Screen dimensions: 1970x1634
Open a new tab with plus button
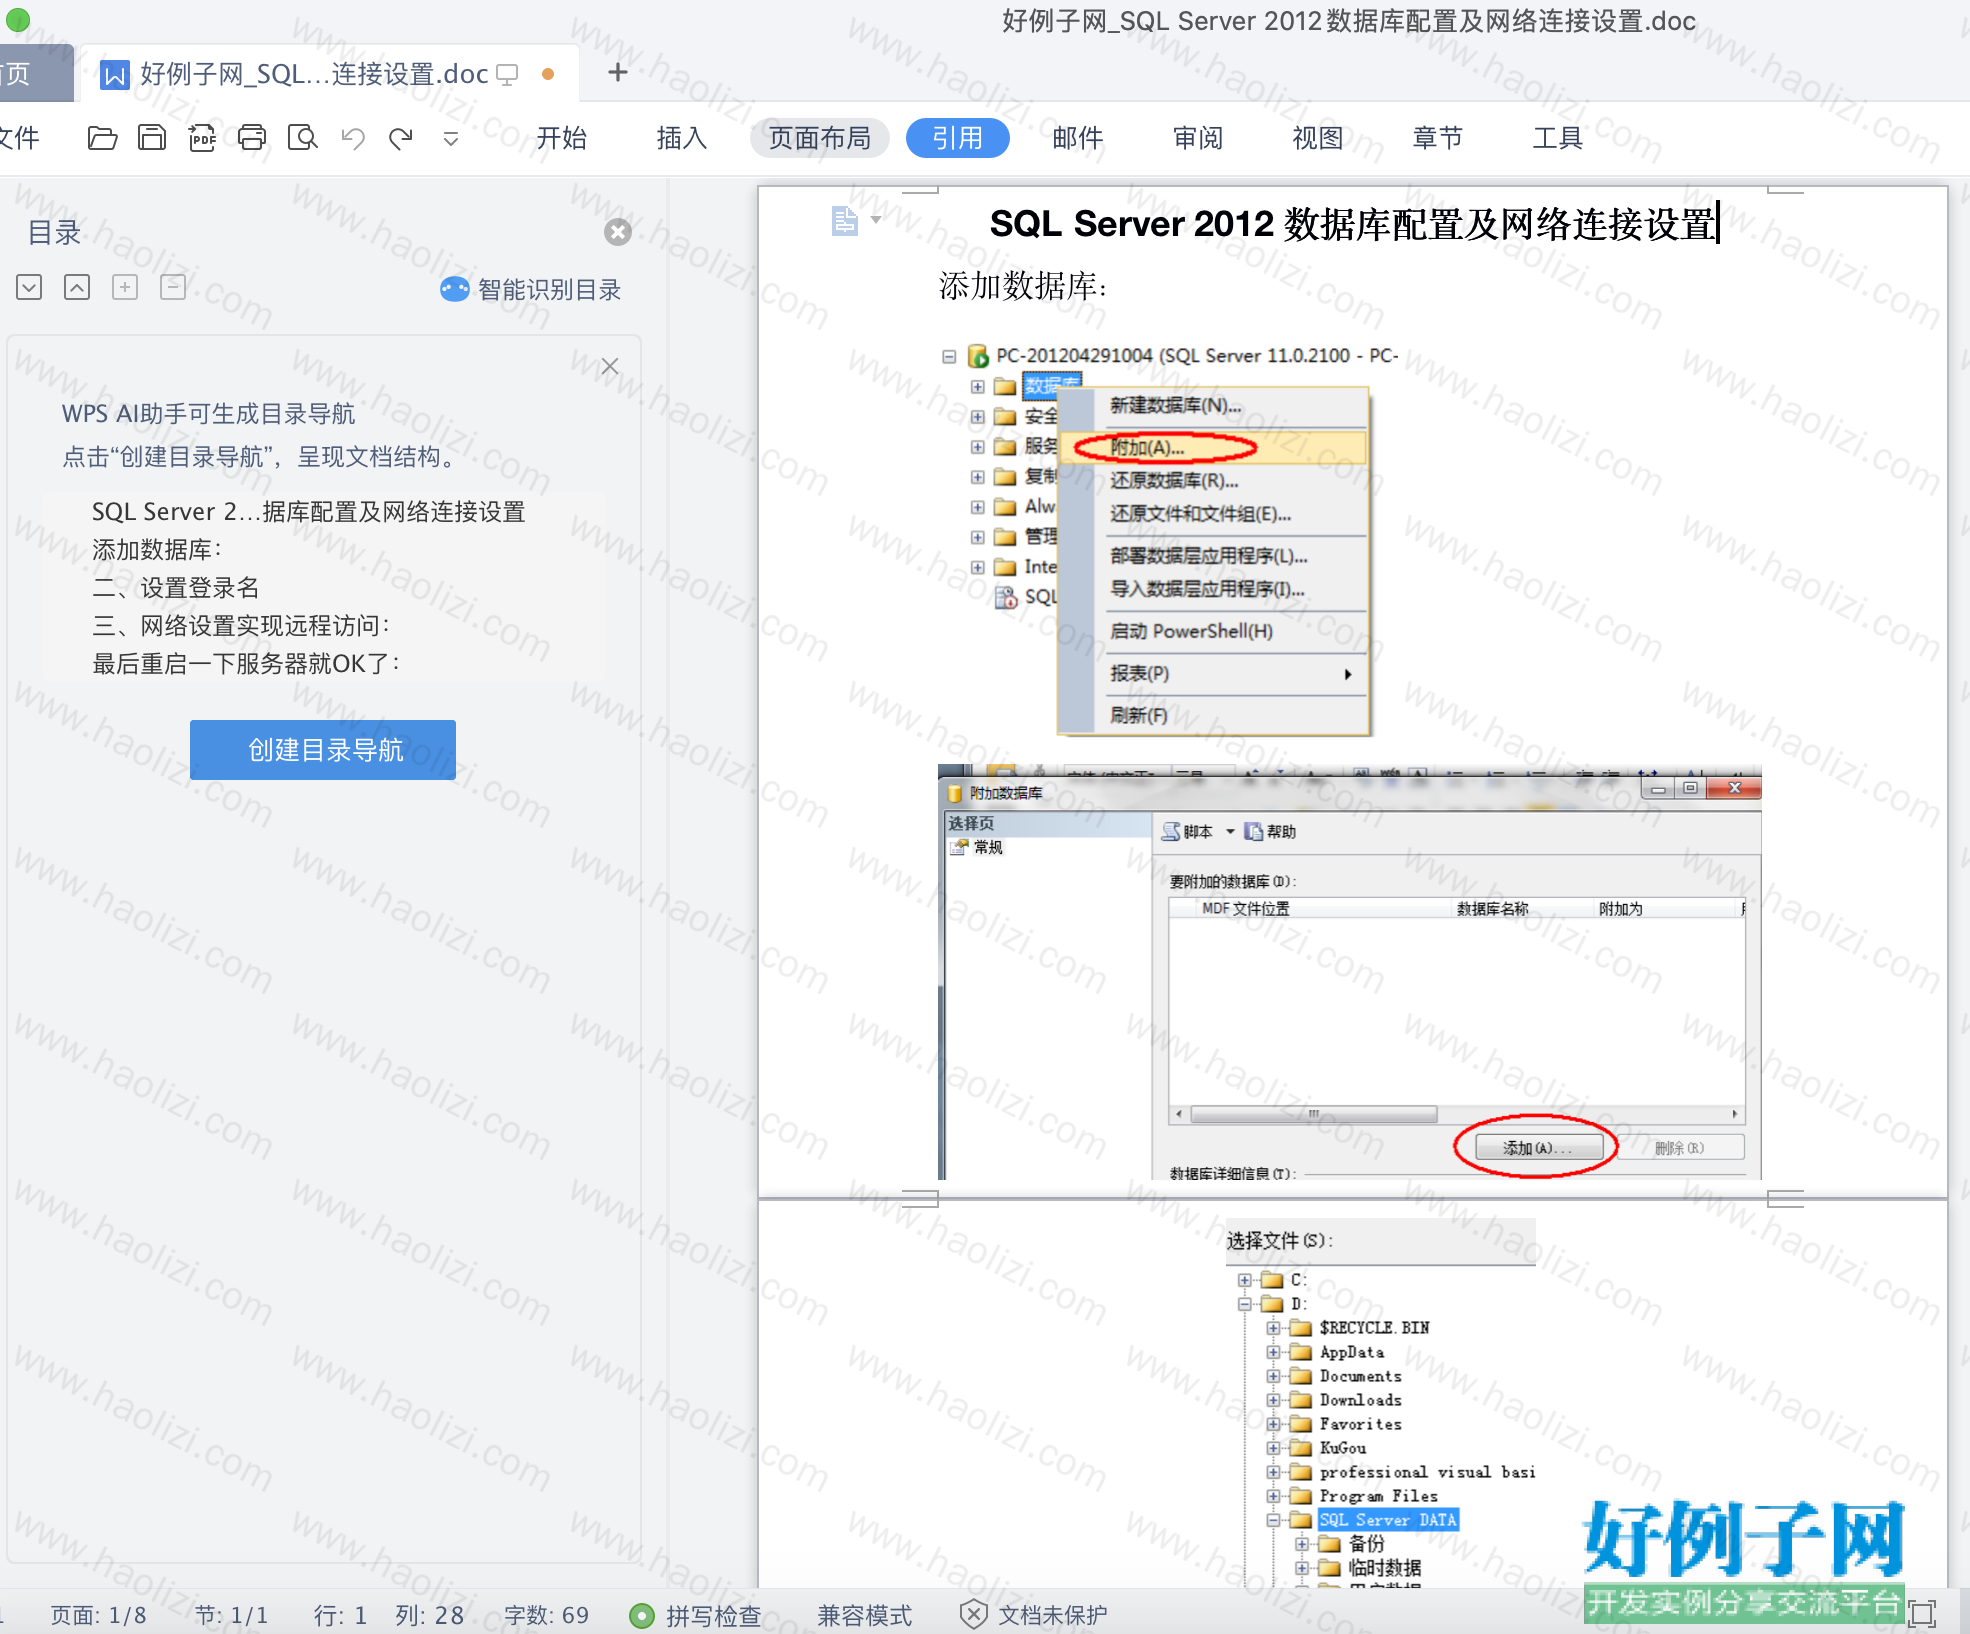point(618,72)
